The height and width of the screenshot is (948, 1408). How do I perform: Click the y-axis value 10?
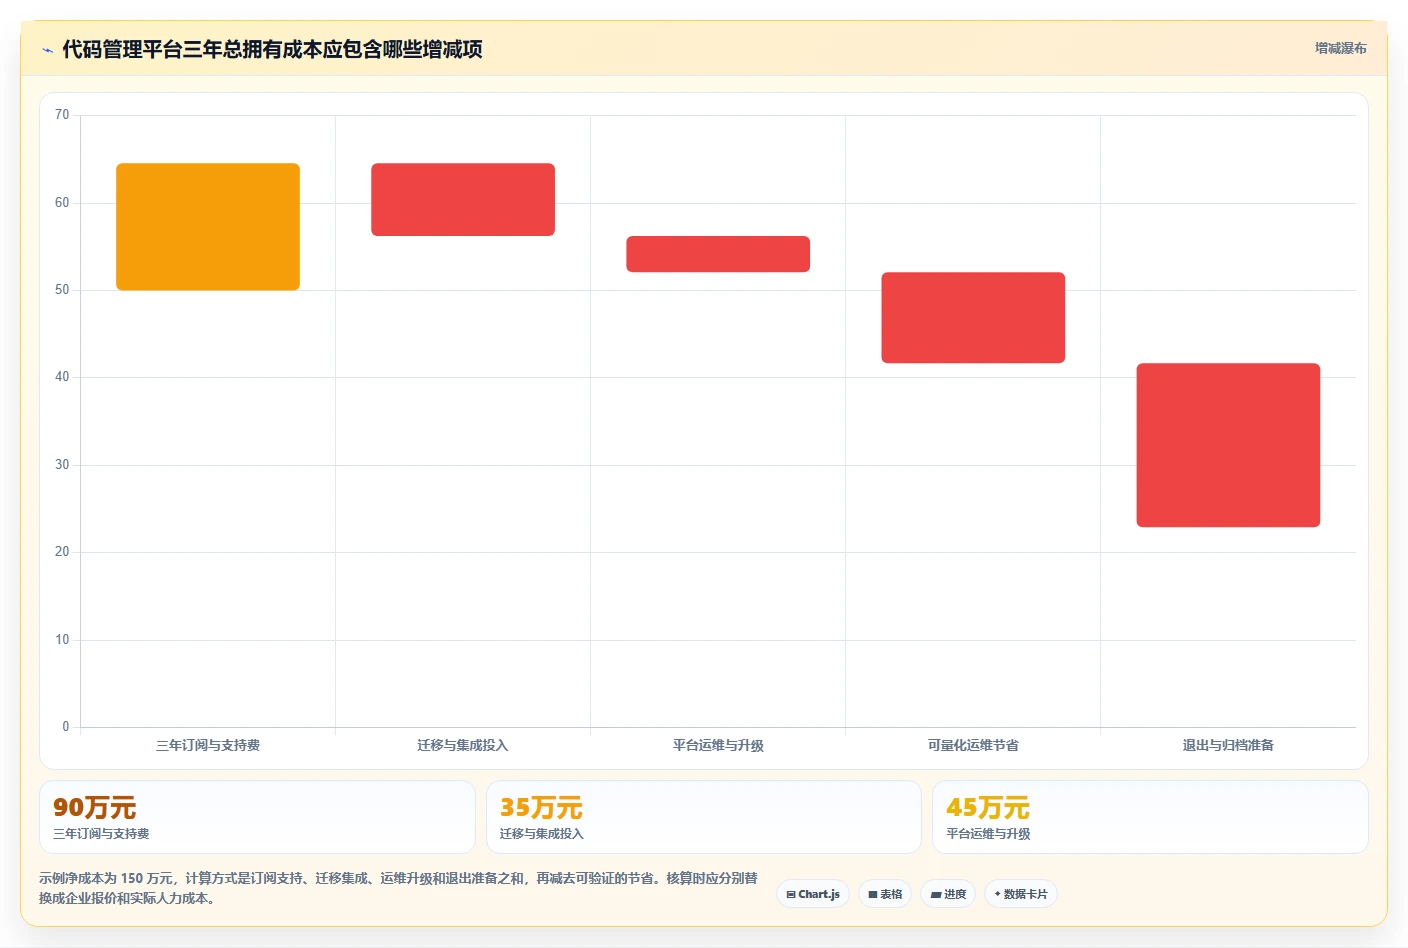[x=62, y=640]
